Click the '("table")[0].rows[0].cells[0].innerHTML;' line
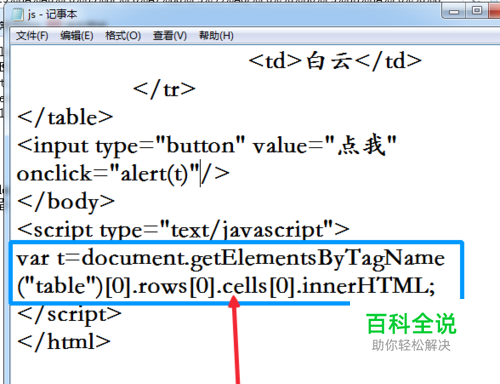The height and width of the screenshot is (384, 500). coord(226,286)
